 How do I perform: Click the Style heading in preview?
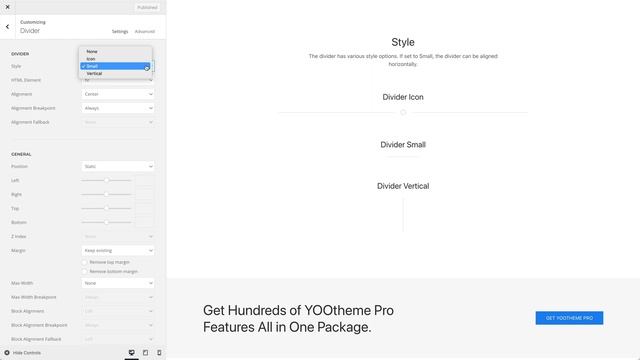coord(403,42)
